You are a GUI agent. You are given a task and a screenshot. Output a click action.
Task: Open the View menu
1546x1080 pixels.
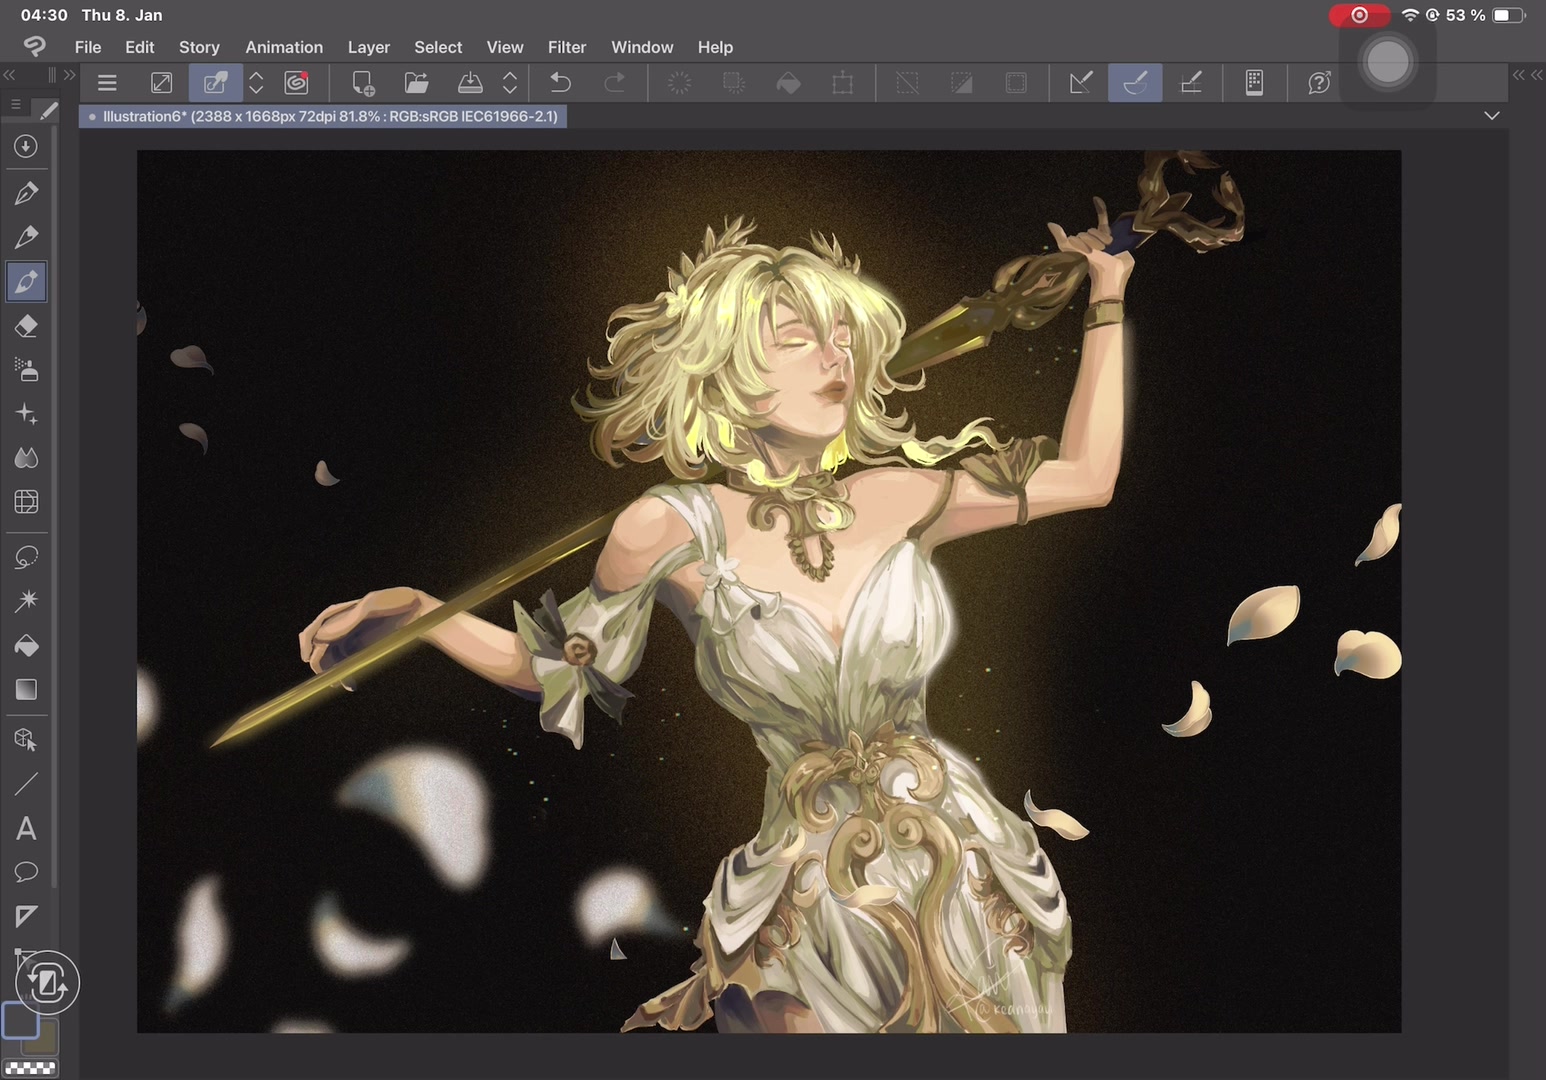tap(505, 47)
